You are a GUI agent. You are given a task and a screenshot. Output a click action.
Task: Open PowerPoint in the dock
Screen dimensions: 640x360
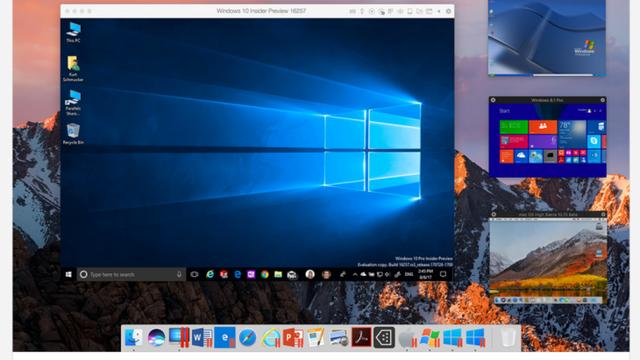coord(293,338)
